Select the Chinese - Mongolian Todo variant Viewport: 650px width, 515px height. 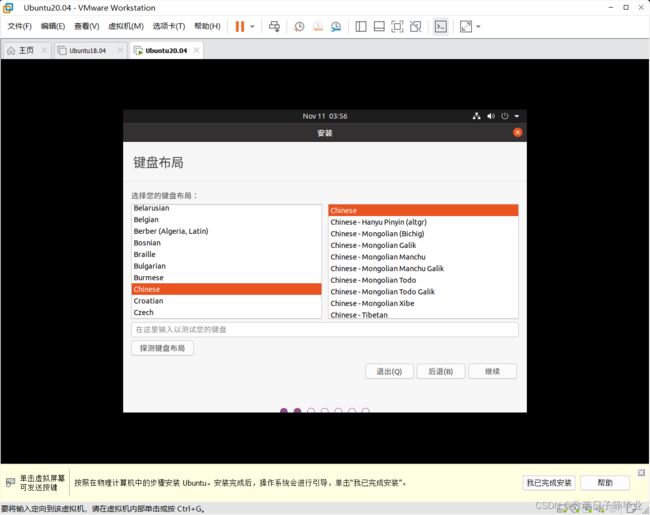click(423, 280)
